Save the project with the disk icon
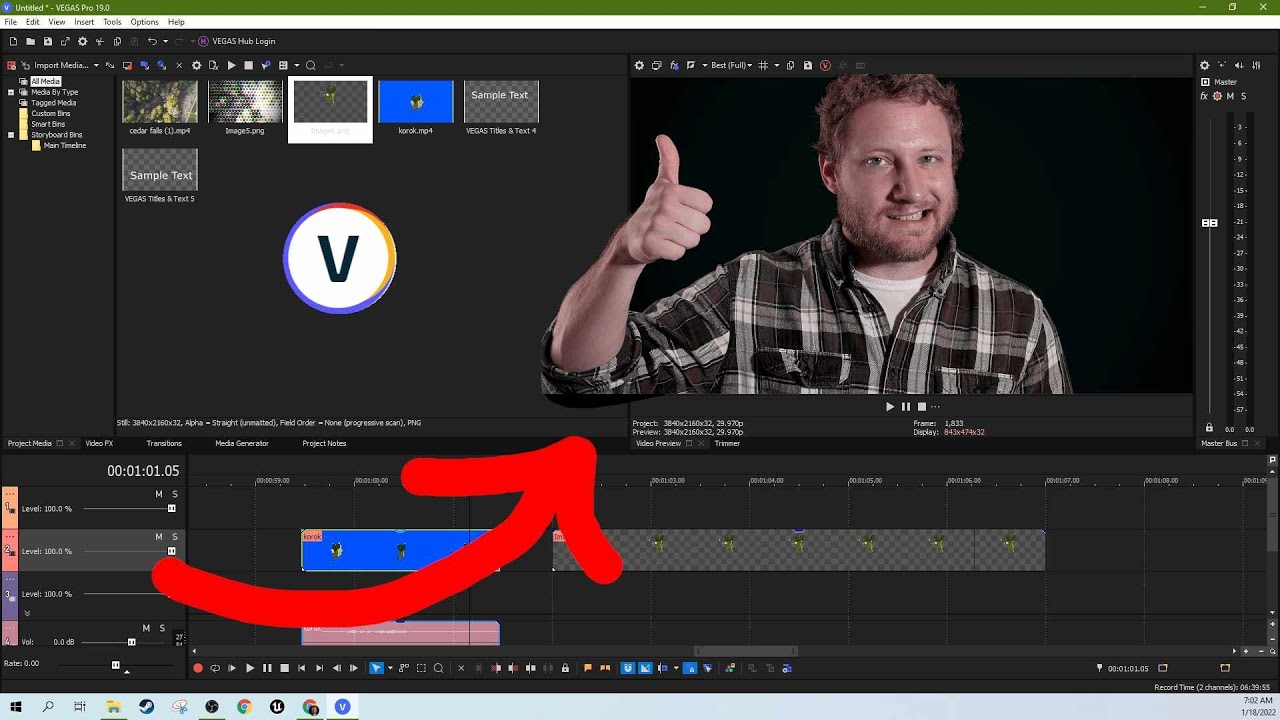This screenshot has height=720, width=1280. click(x=47, y=41)
